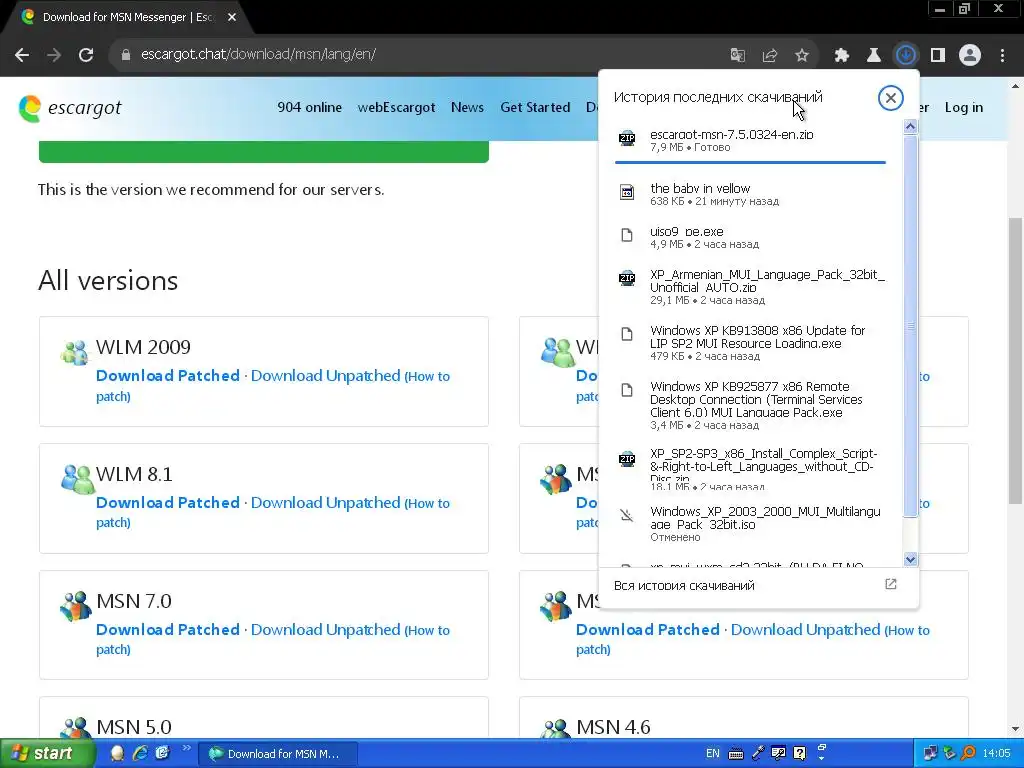Bookmark this page with the star icon

coord(802,55)
